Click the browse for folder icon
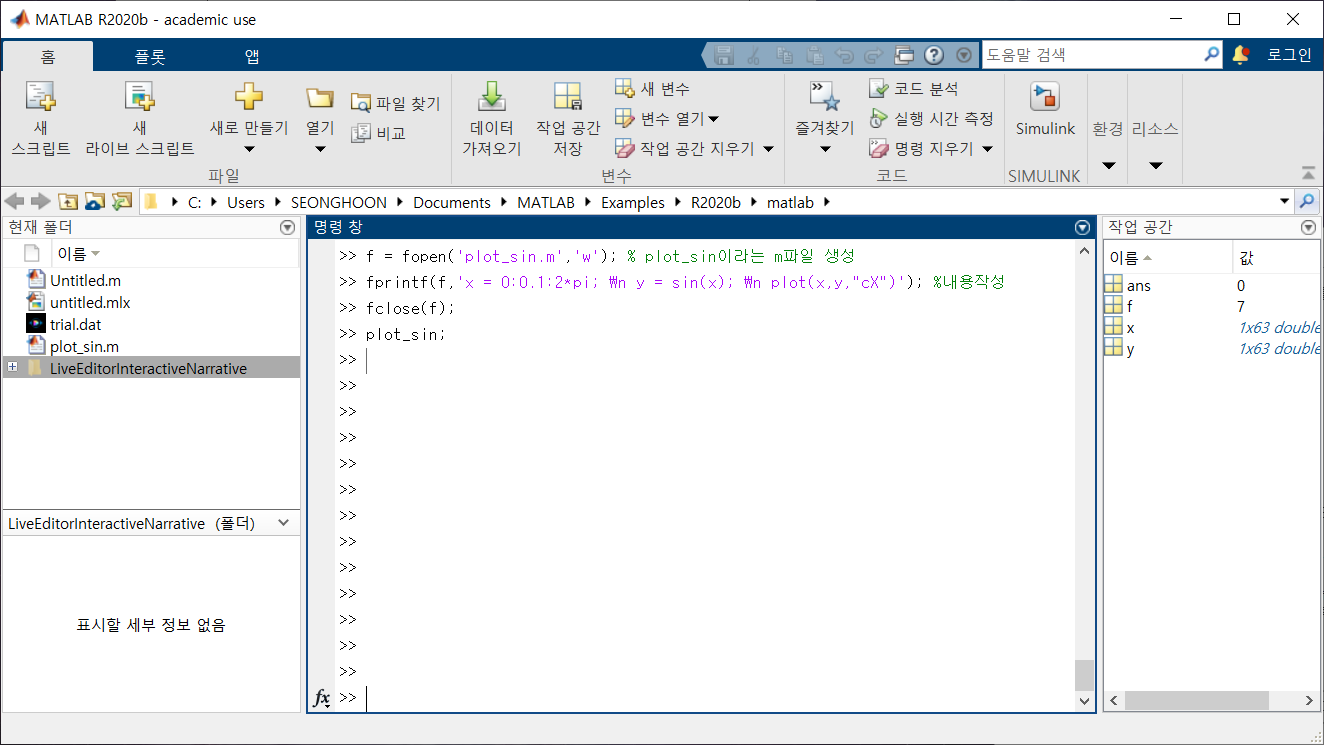The width and height of the screenshot is (1324, 745). pyautogui.click(x=94, y=202)
